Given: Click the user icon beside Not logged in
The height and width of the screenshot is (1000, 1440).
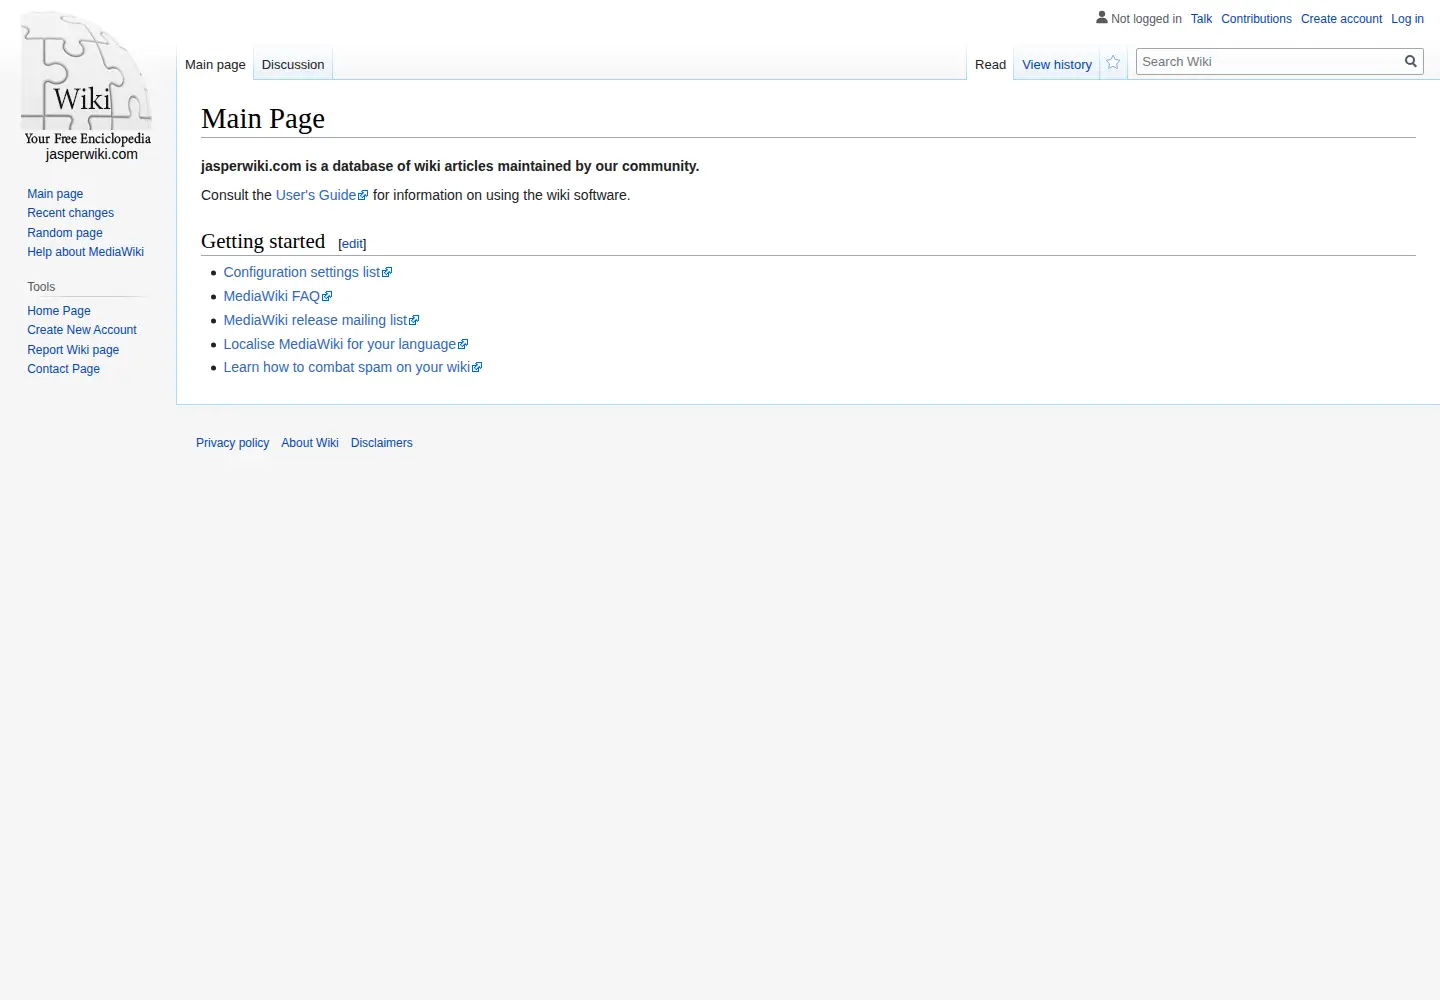Looking at the screenshot, I should pos(1102,17).
